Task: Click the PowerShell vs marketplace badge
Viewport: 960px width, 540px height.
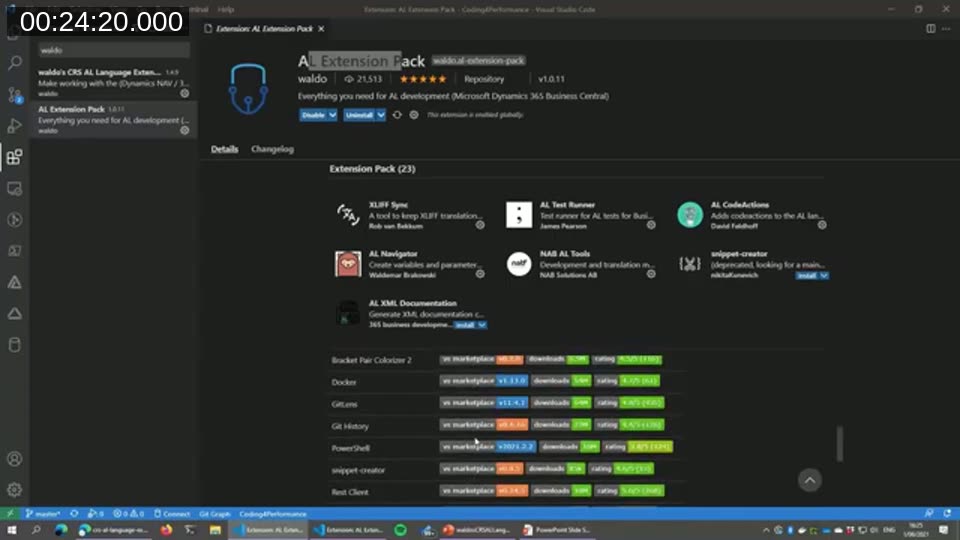Action: (487, 447)
